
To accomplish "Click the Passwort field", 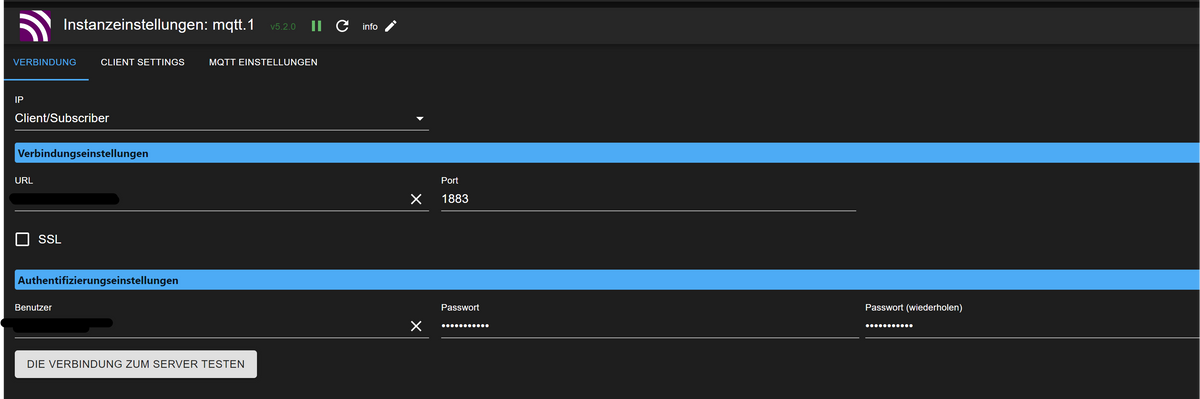I will pyautogui.click(x=649, y=326).
